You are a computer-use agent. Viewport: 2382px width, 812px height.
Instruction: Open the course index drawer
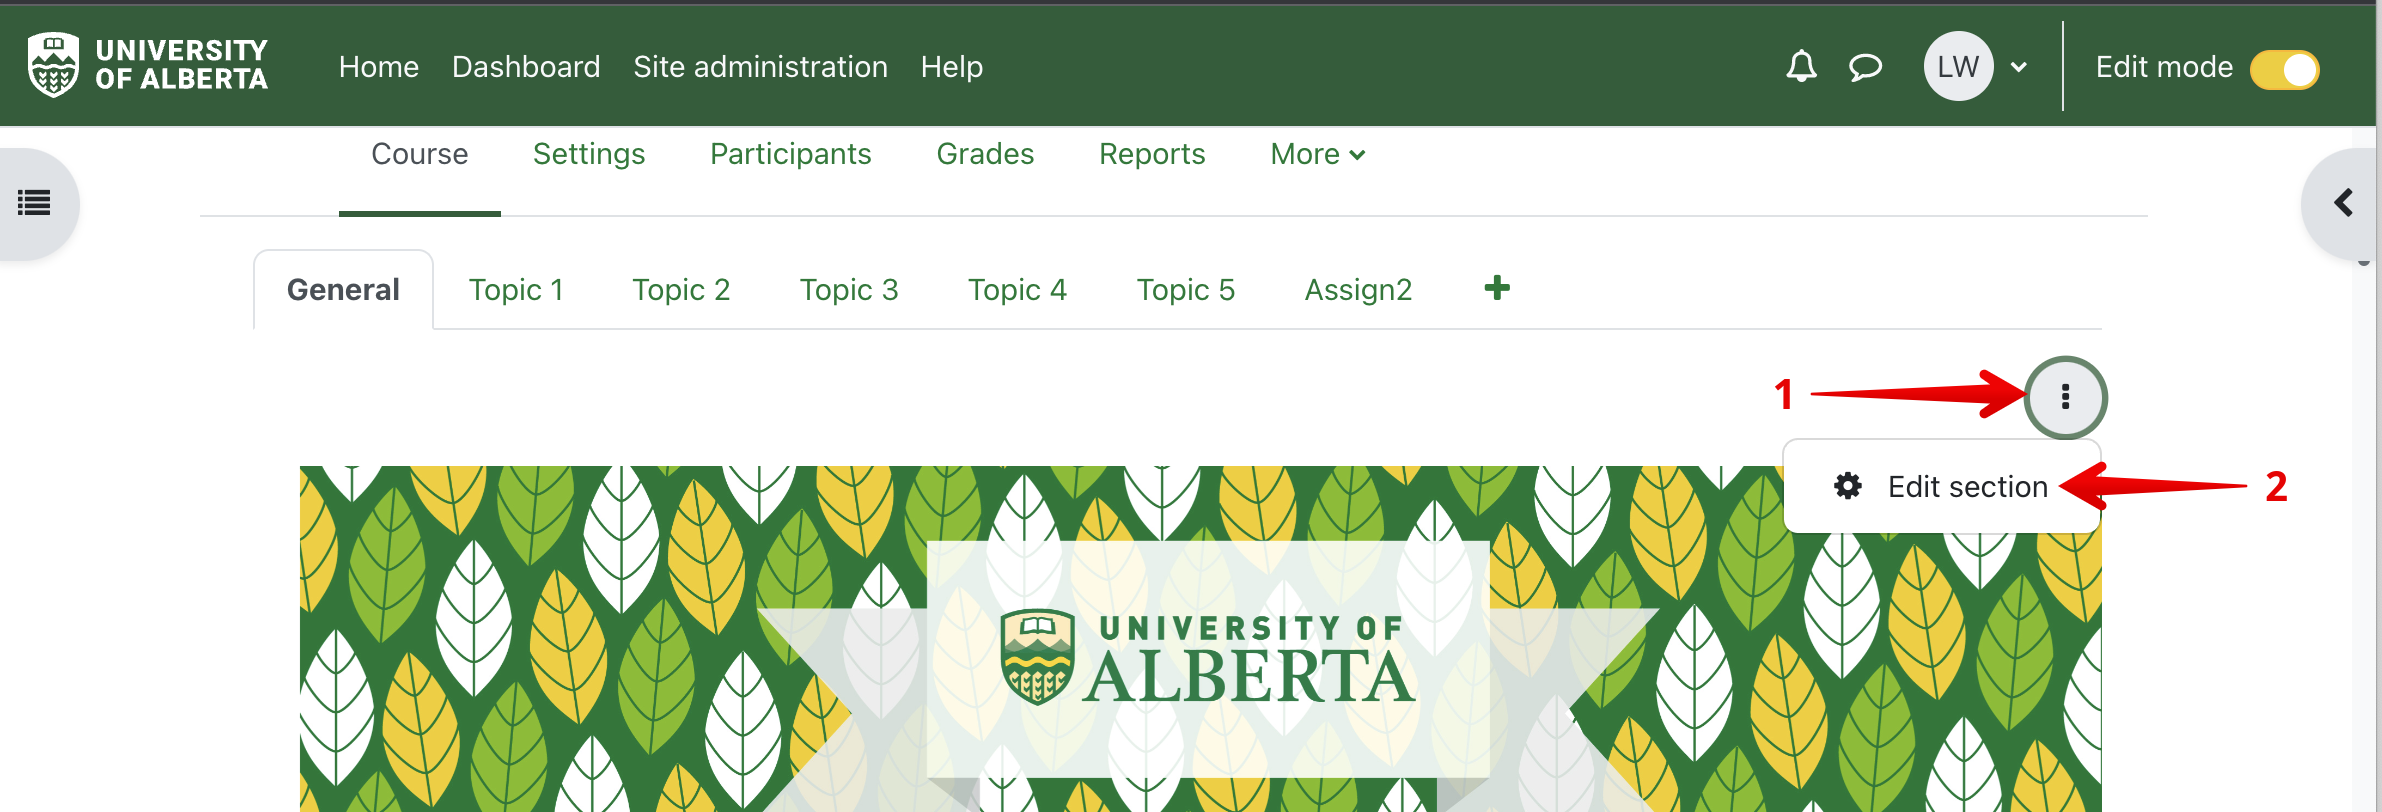point(35,203)
